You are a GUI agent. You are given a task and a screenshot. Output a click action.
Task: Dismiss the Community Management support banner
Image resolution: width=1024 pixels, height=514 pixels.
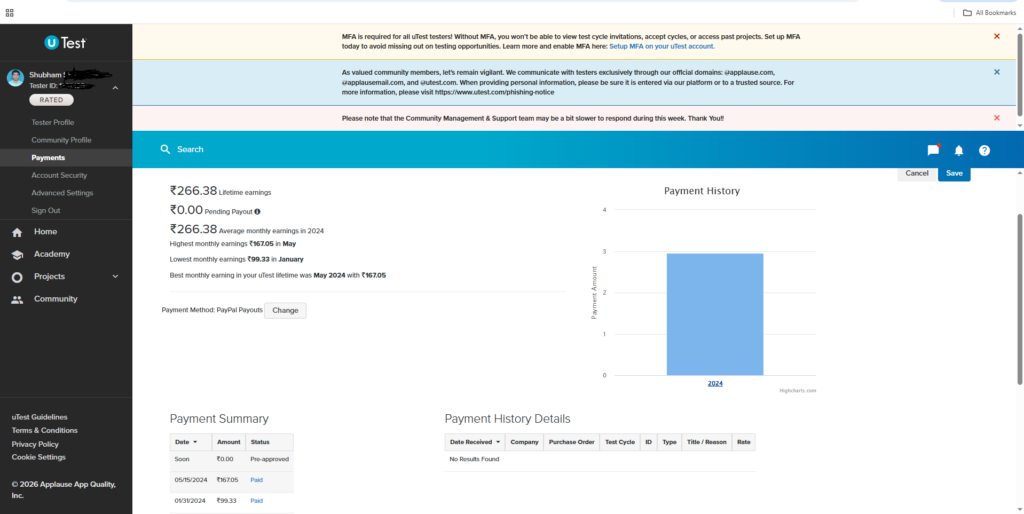pyautogui.click(x=996, y=117)
